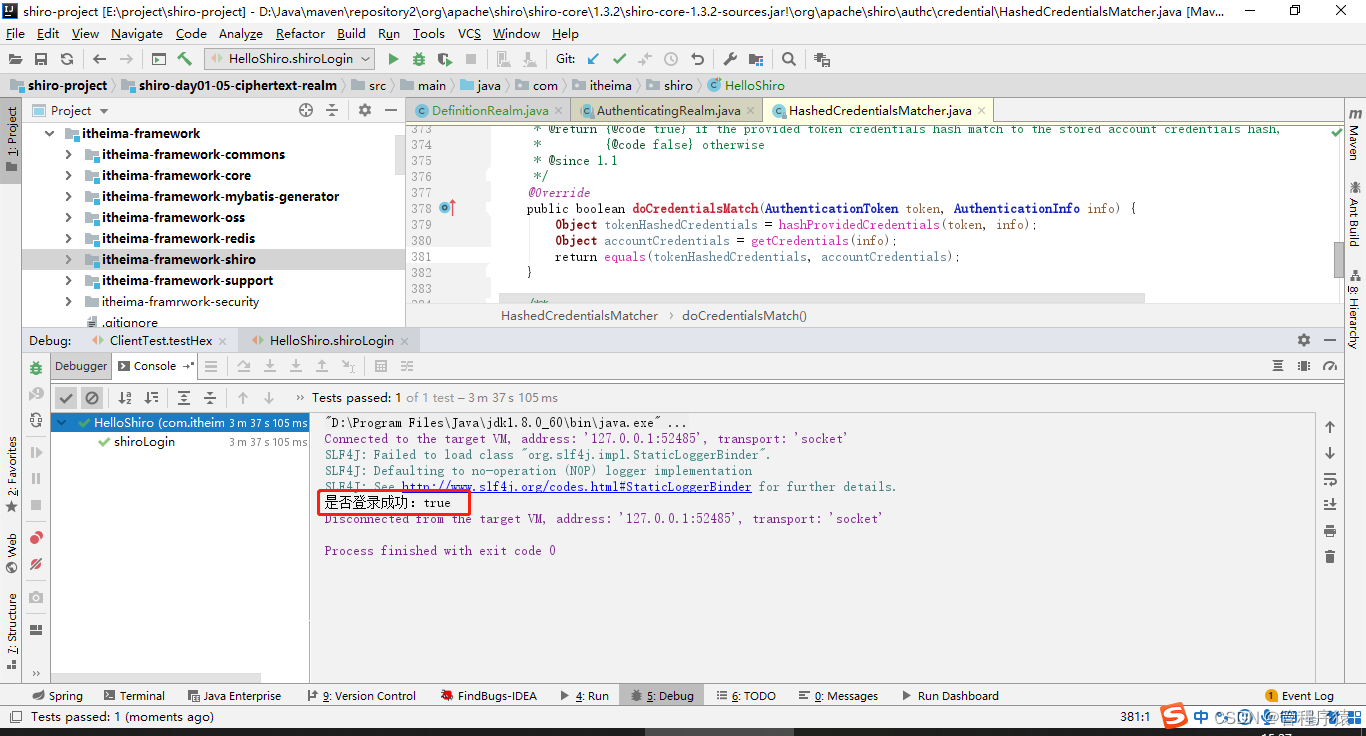The height and width of the screenshot is (736, 1366).
Task: Toggle Show Passed tests checkmark button
Action: [66, 398]
